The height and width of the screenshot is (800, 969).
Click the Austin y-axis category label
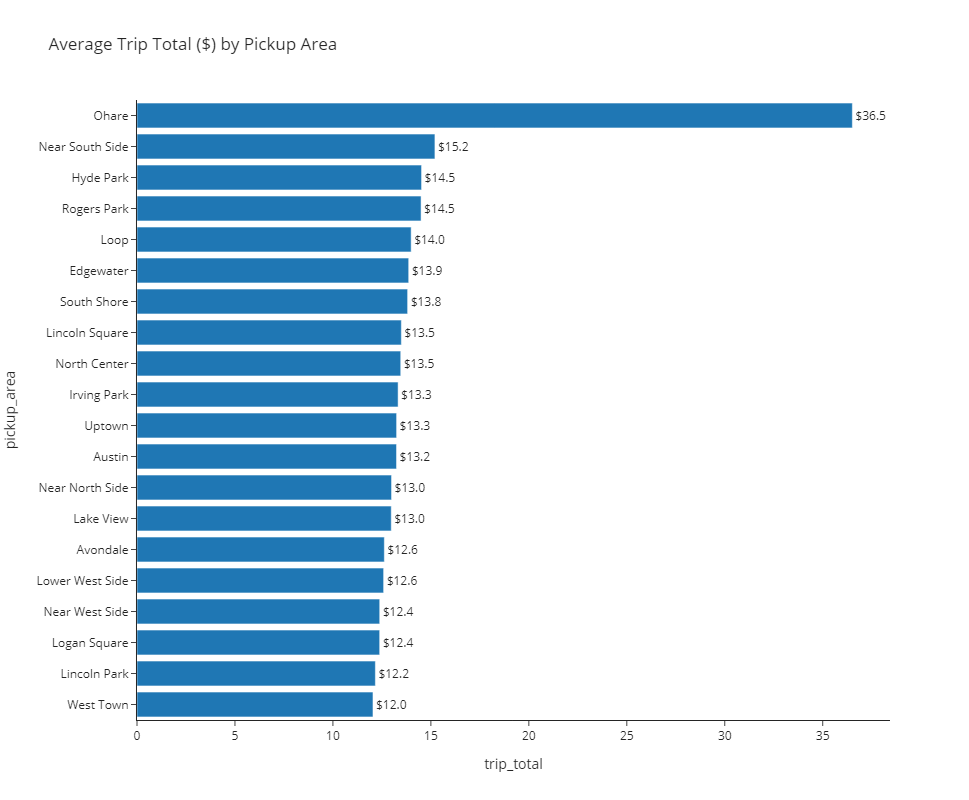109,457
